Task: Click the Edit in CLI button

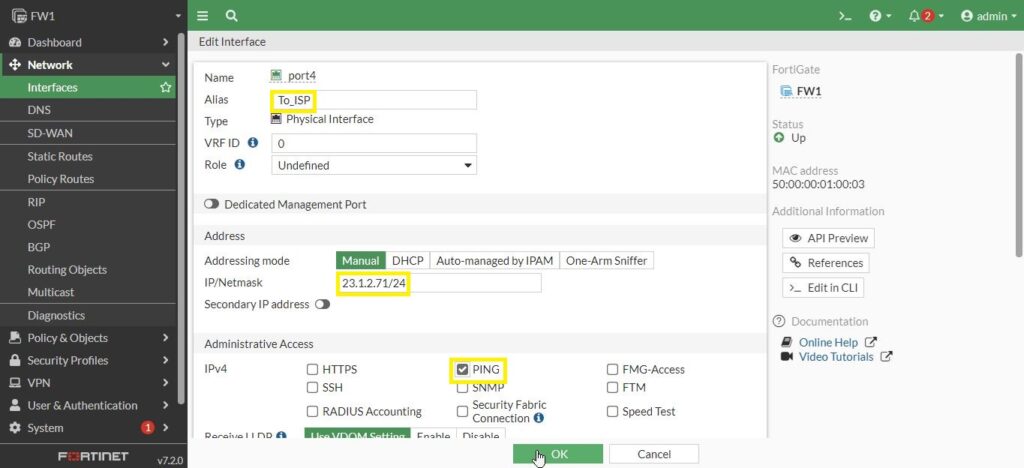Action: pyautogui.click(x=823, y=288)
